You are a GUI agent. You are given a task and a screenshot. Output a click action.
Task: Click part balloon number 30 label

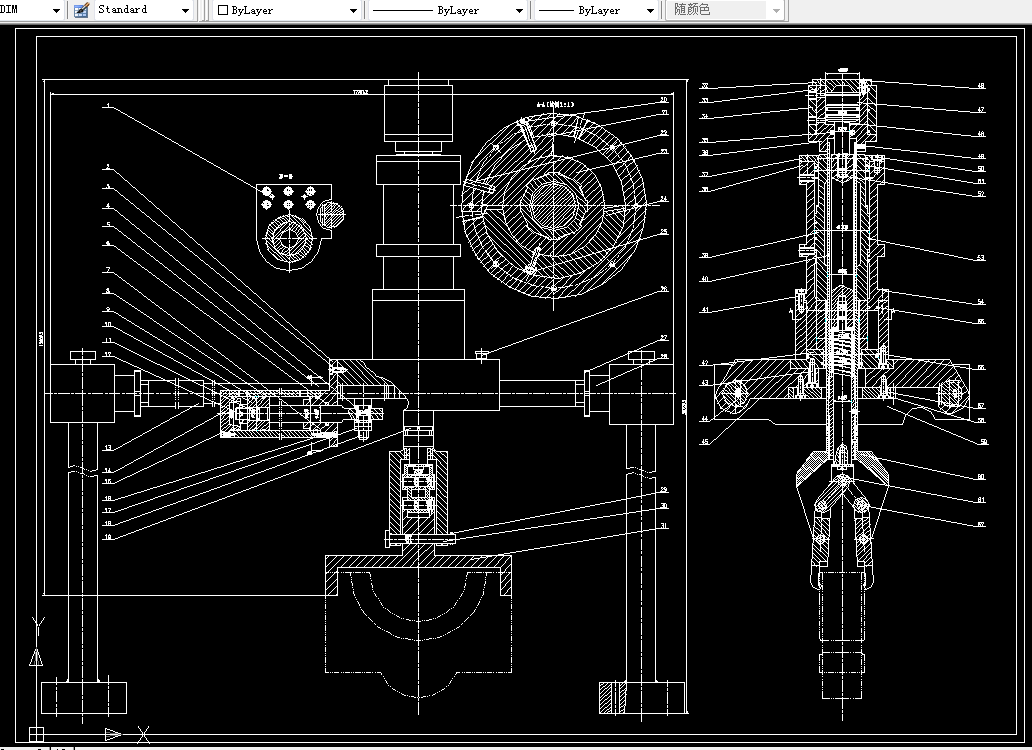point(663,506)
